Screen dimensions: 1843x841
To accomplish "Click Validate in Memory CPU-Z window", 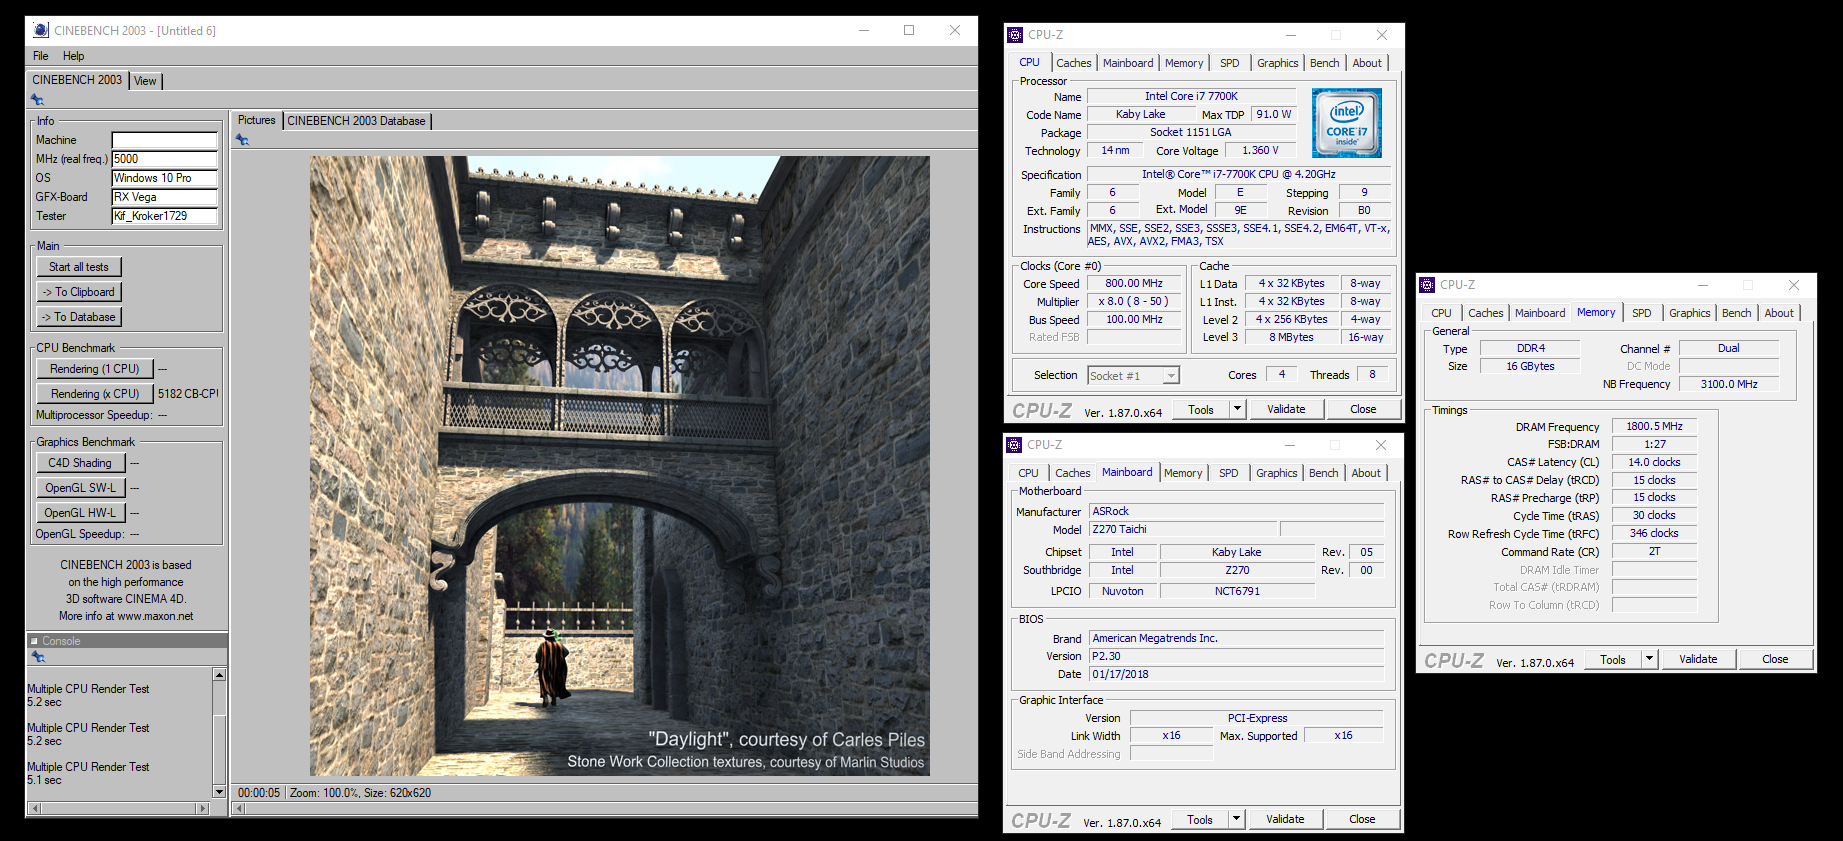I will (1698, 659).
